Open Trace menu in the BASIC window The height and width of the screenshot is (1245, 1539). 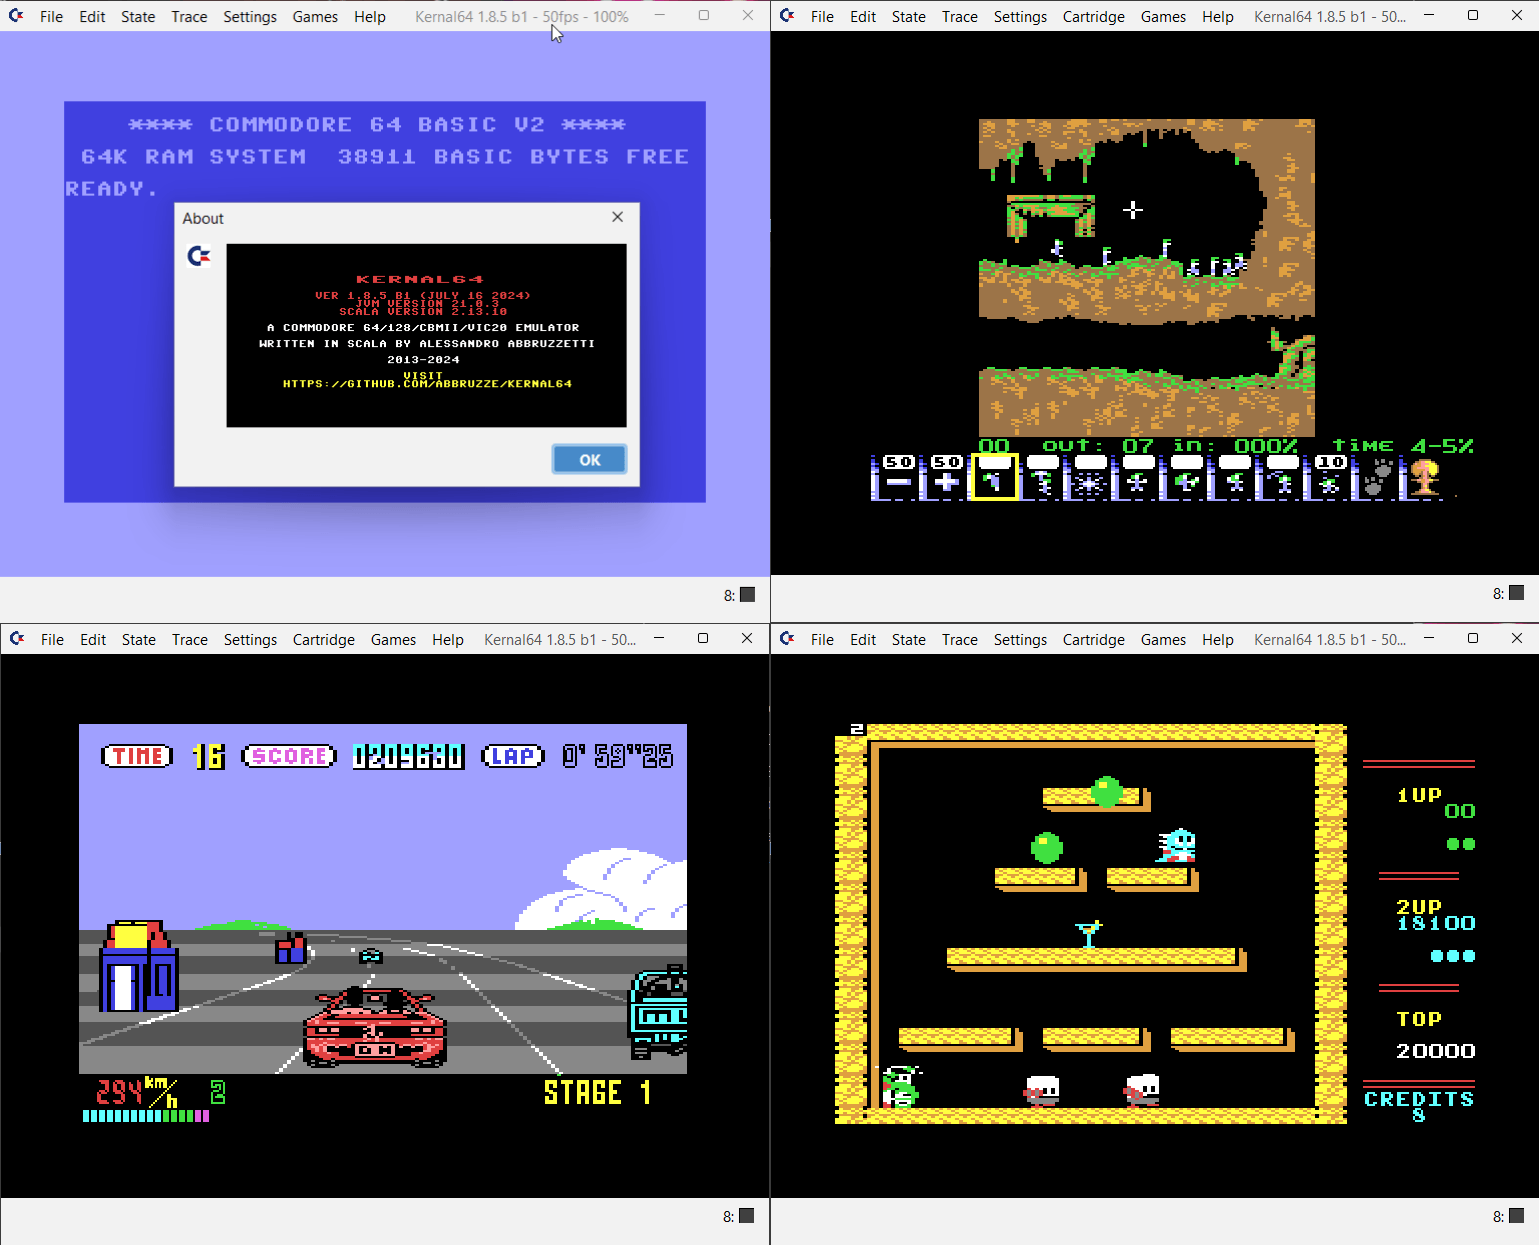189,17
